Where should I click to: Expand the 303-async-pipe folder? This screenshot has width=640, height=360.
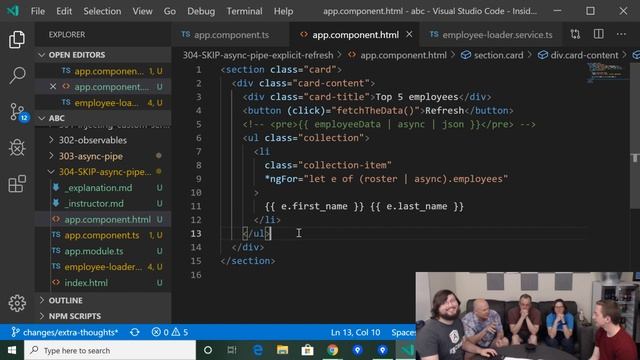pyautogui.click(x=103, y=156)
